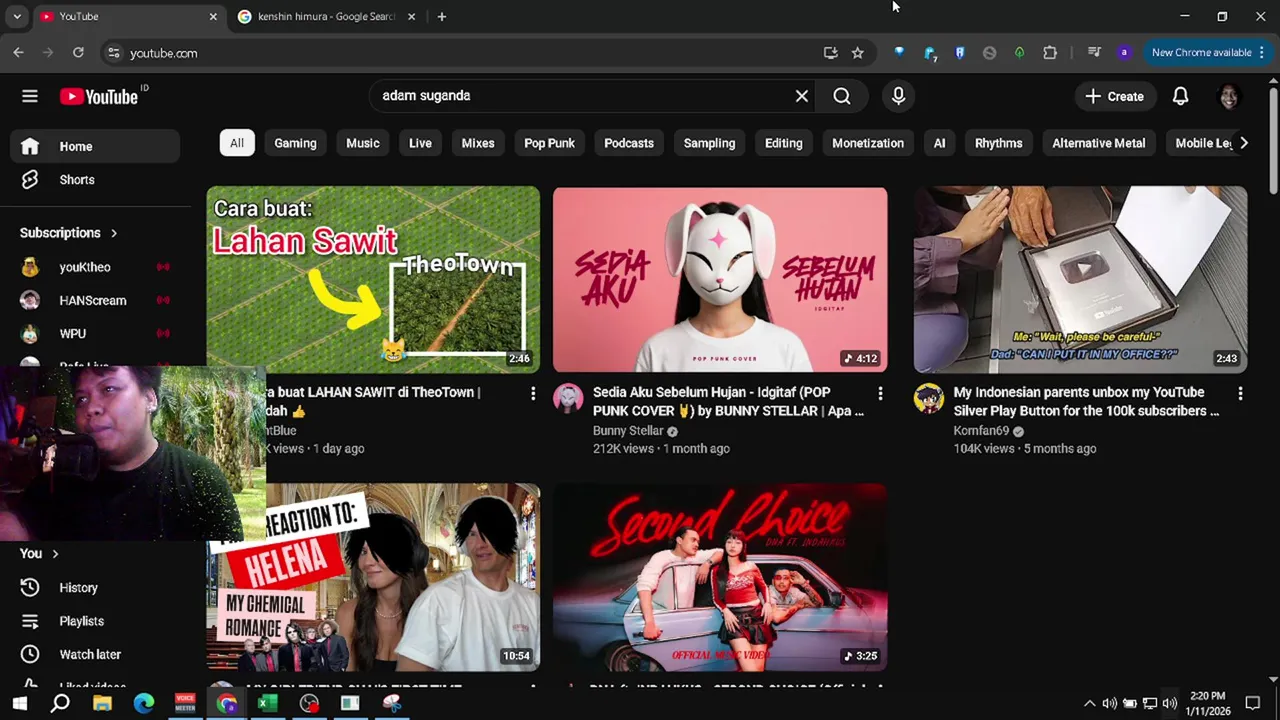Open the Bunny Stellar channel avatar
1280x720 pixels.
pyautogui.click(x=568, y=398)
